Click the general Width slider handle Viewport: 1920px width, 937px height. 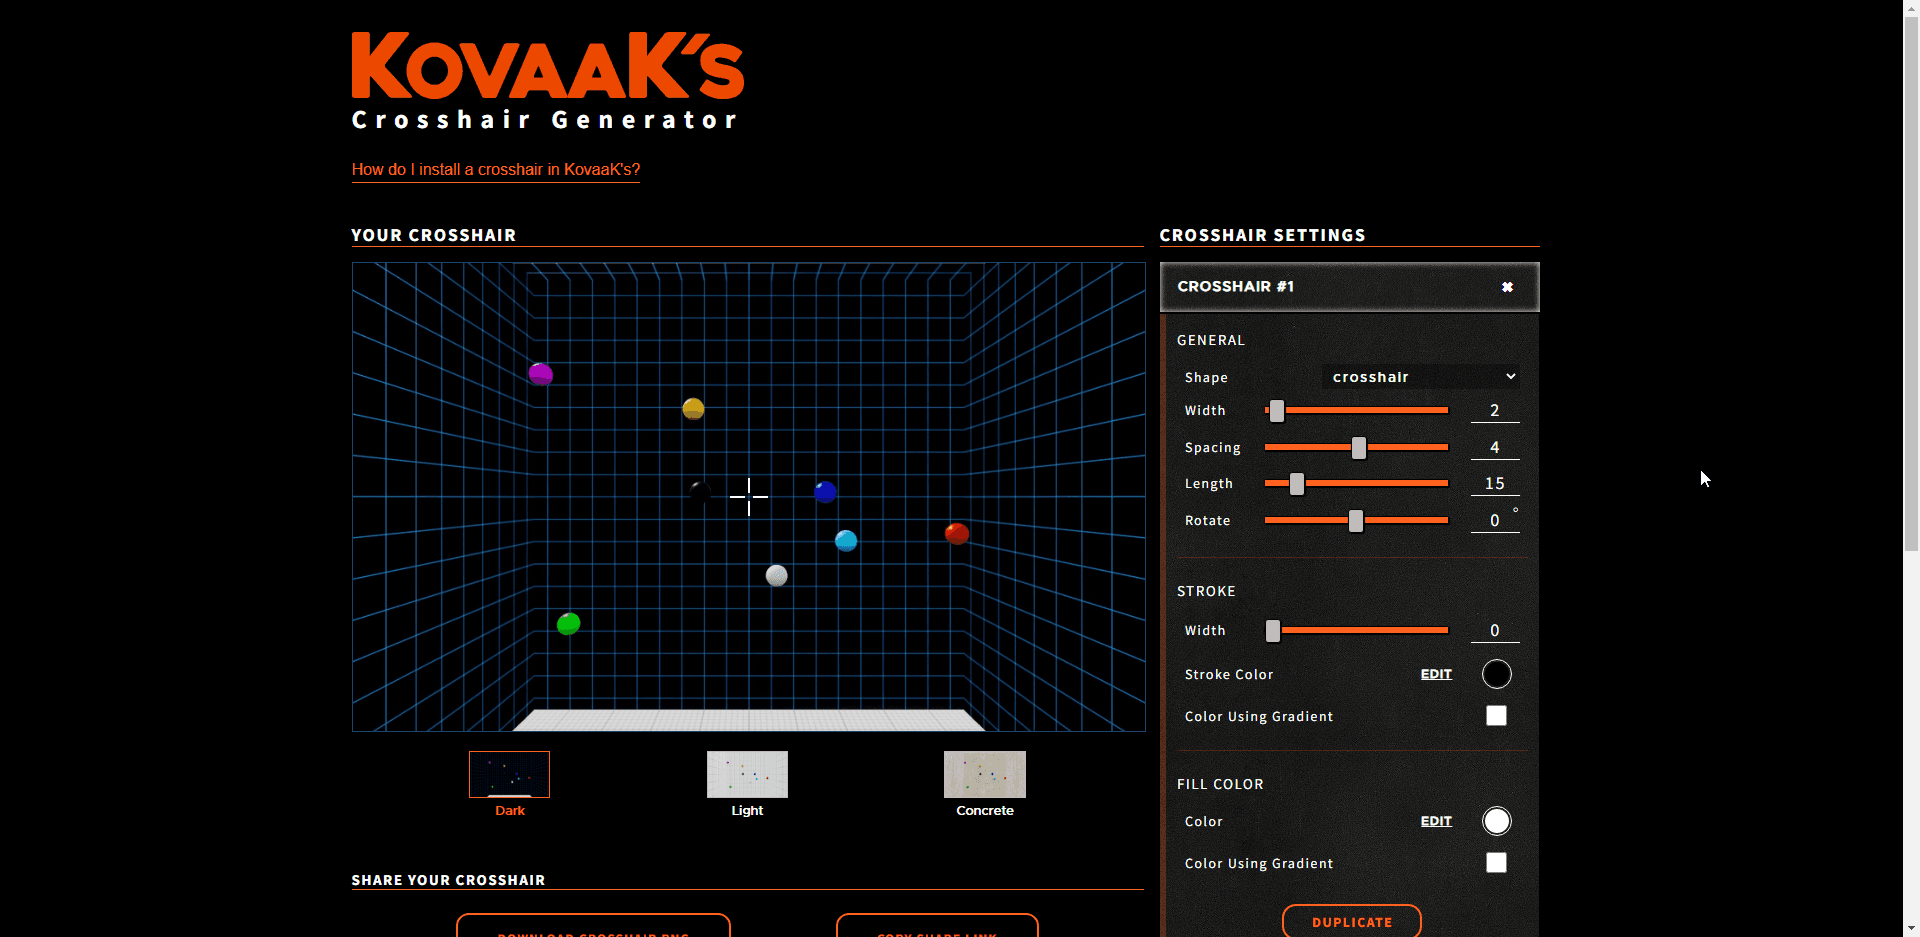[x=1277, y=411]
